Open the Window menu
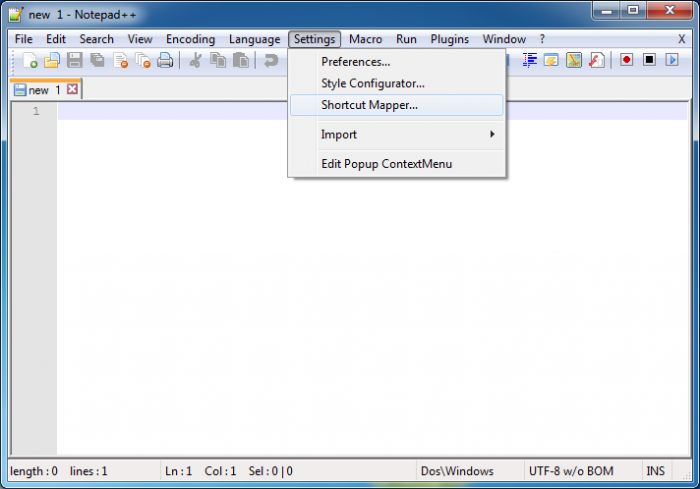The image size is (700, 489). click(x=504, y=39)
